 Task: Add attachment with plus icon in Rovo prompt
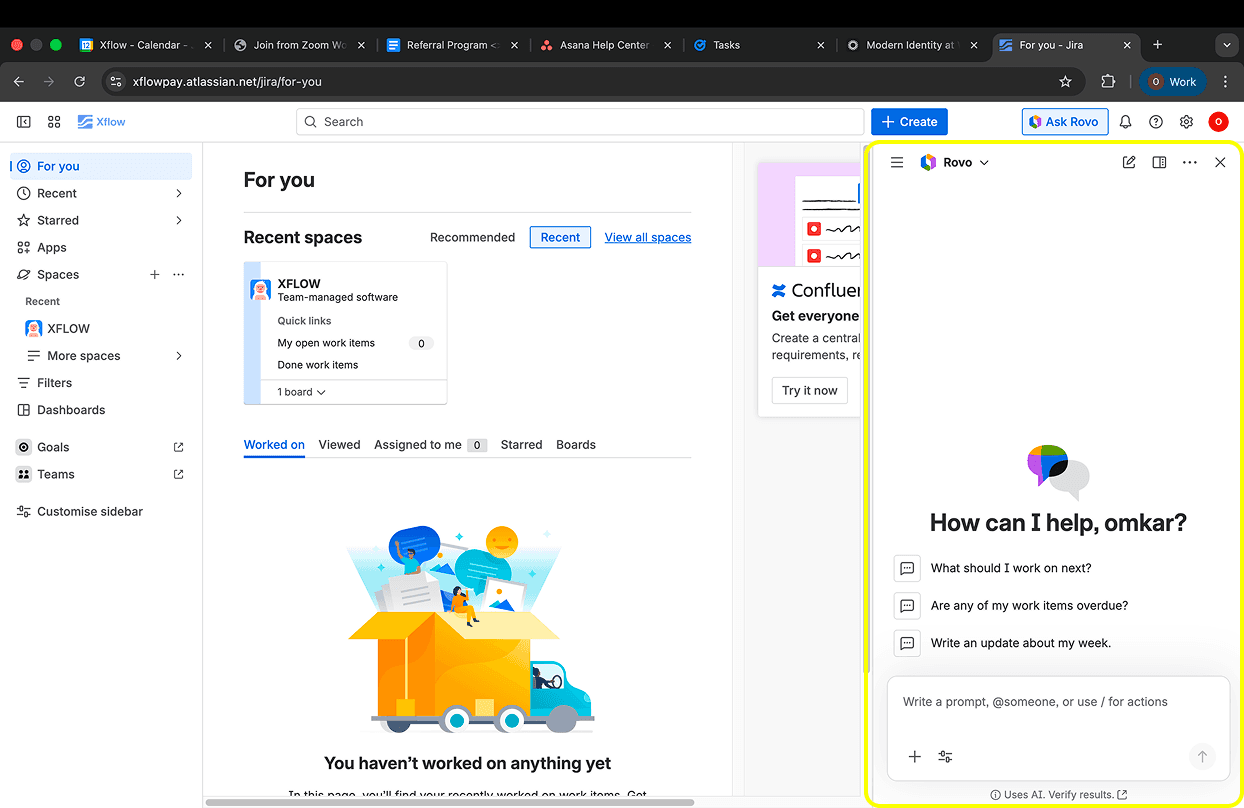(x=914, y=757)
